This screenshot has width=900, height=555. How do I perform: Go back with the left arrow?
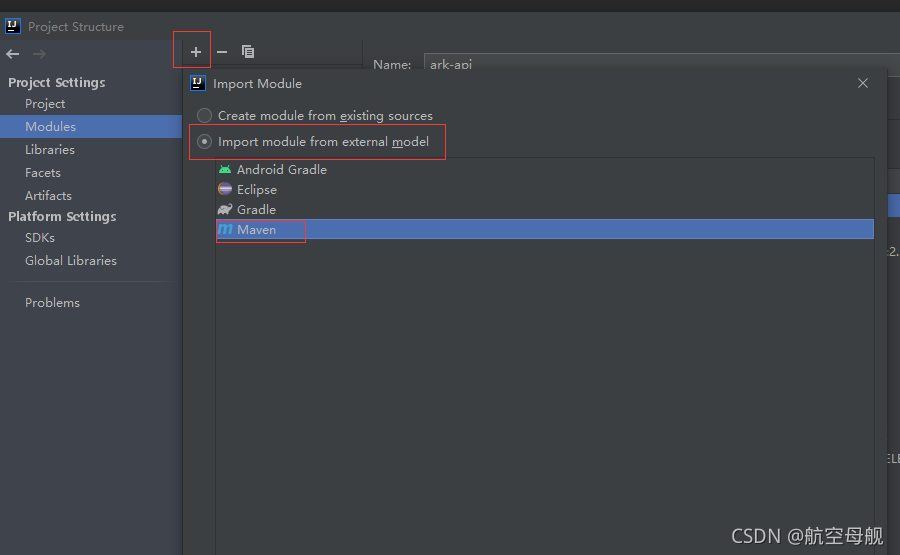[13, 54]
